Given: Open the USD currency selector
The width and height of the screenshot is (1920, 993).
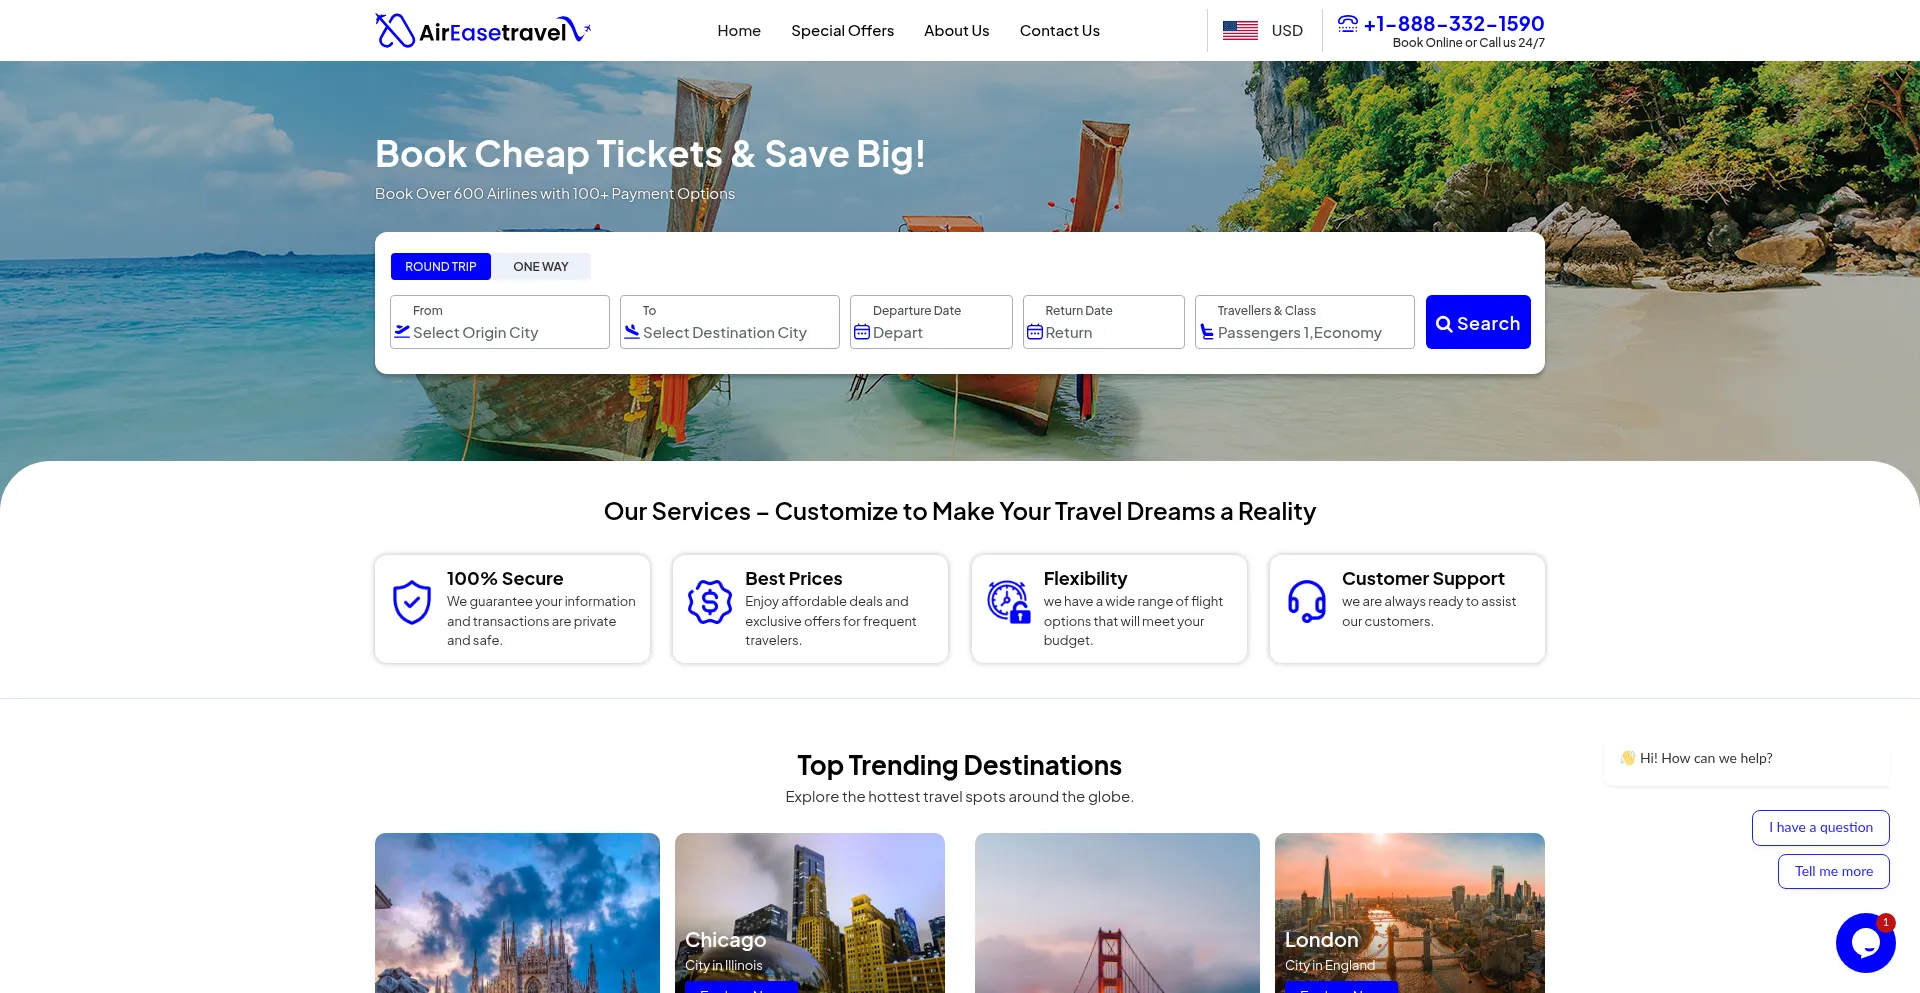Looking at the screenshot, I should (1286, 31).
